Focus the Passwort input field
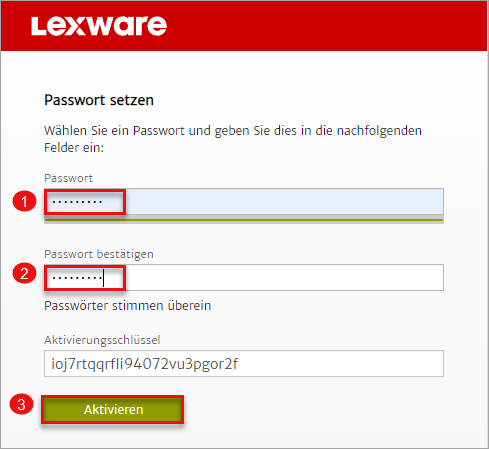Screen dimensions: 489x449 (244, 201)
